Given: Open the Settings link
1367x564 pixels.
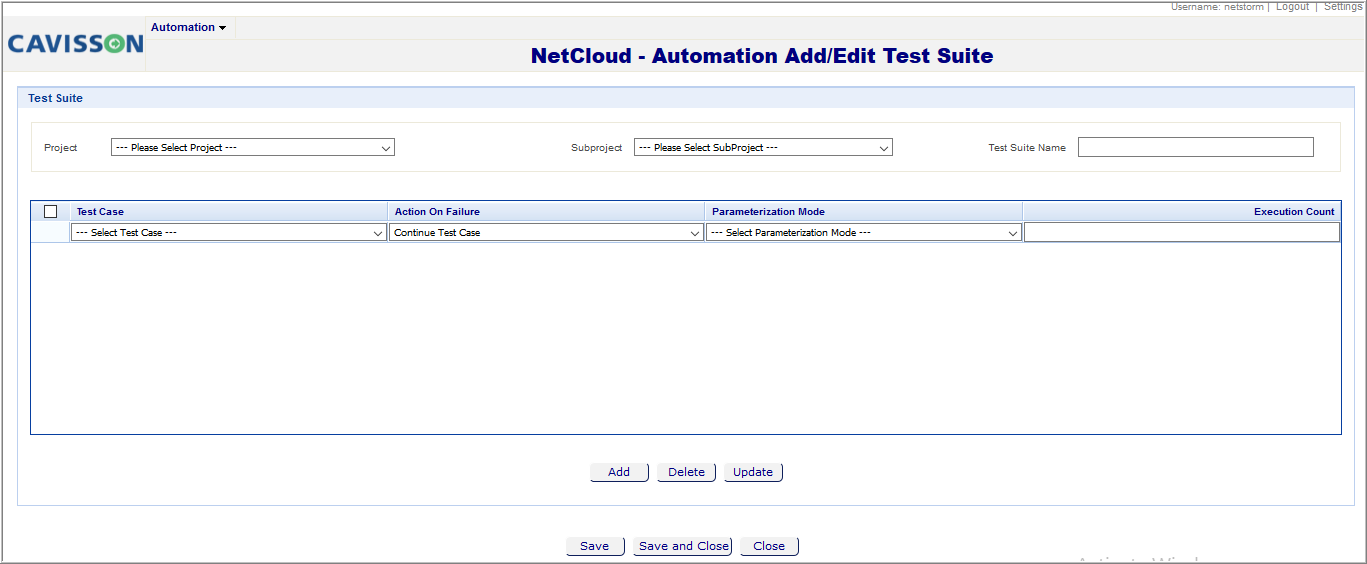Looking at the screenshot, I should coord(1343,6).
